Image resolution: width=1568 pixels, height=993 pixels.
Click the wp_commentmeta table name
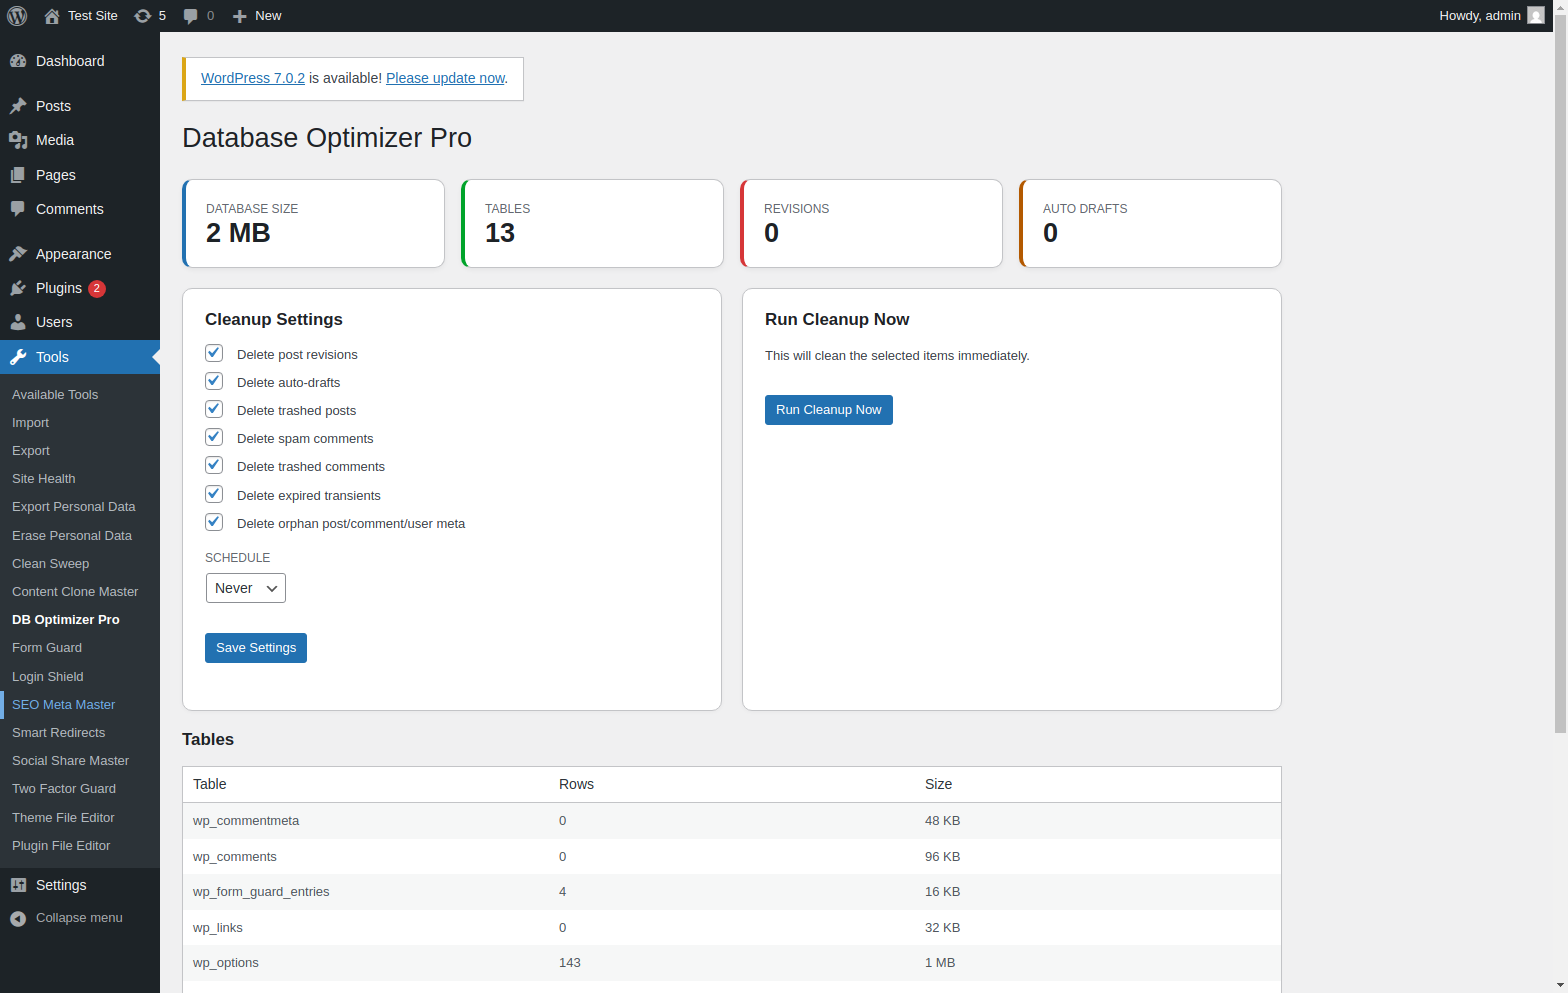pyautogui.click(x=246, y=821)
